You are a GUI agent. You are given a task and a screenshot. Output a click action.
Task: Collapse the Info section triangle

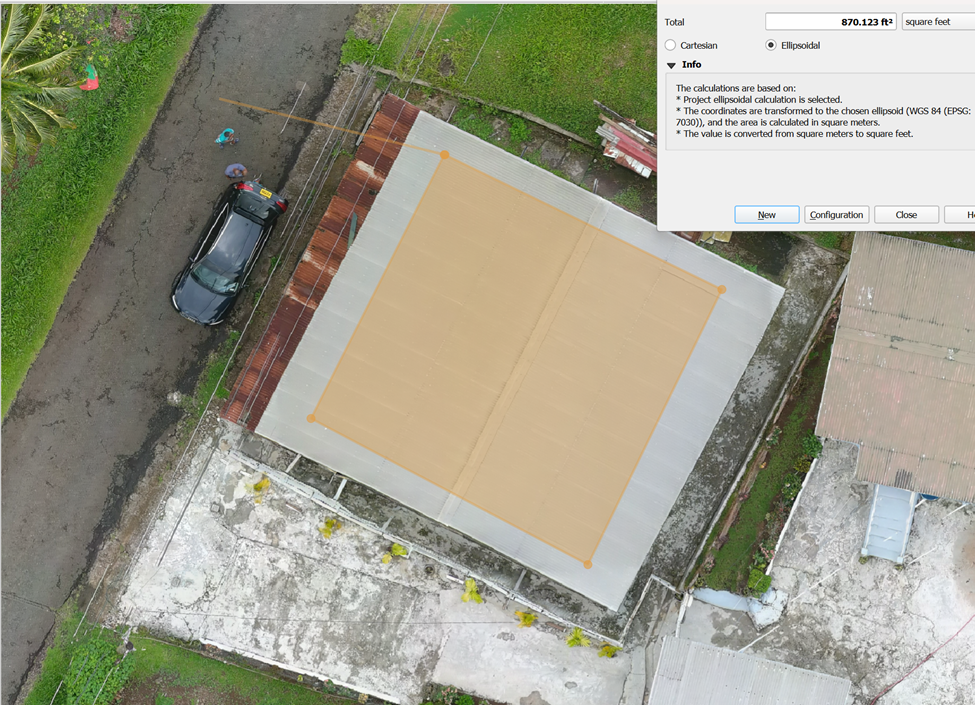(672, 65)
